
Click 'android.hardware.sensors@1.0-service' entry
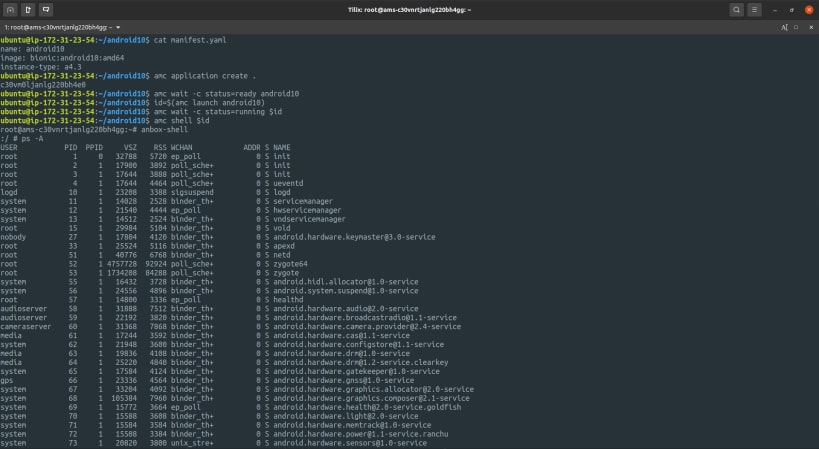click(350, 443)
